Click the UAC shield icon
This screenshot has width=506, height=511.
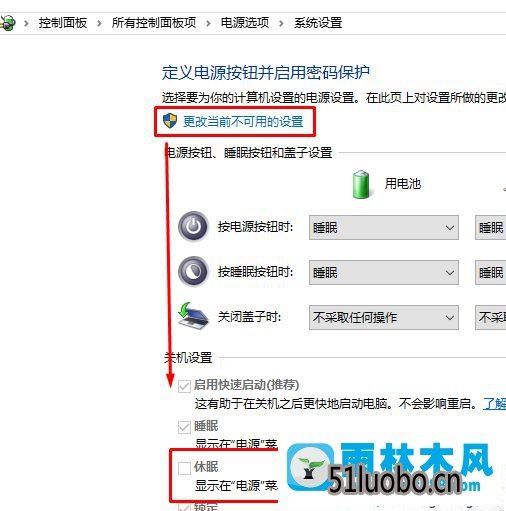170,121
